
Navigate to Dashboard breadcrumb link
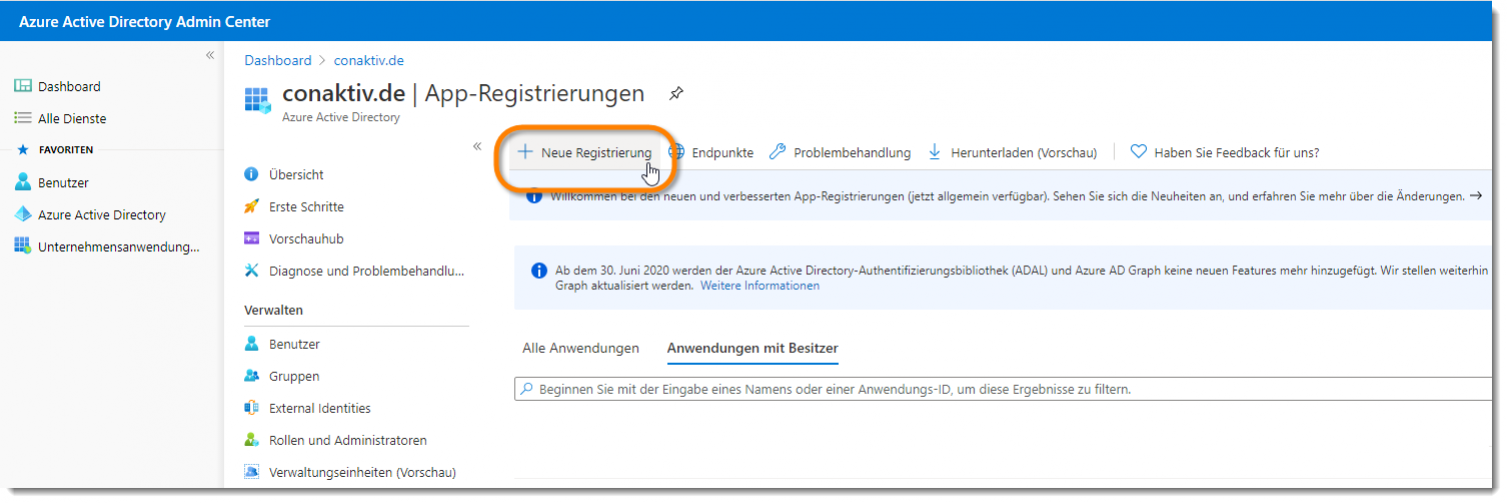278,61
